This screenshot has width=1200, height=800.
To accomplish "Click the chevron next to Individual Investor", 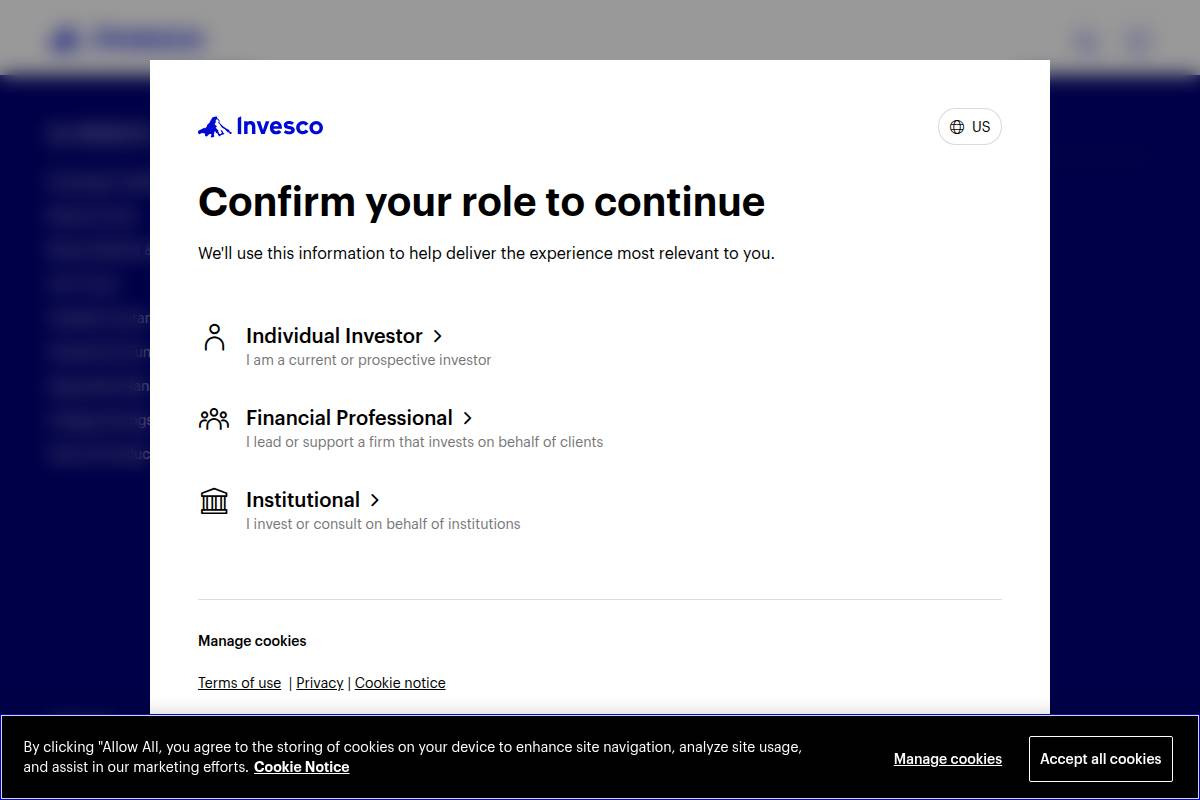I will click(437, 337).
